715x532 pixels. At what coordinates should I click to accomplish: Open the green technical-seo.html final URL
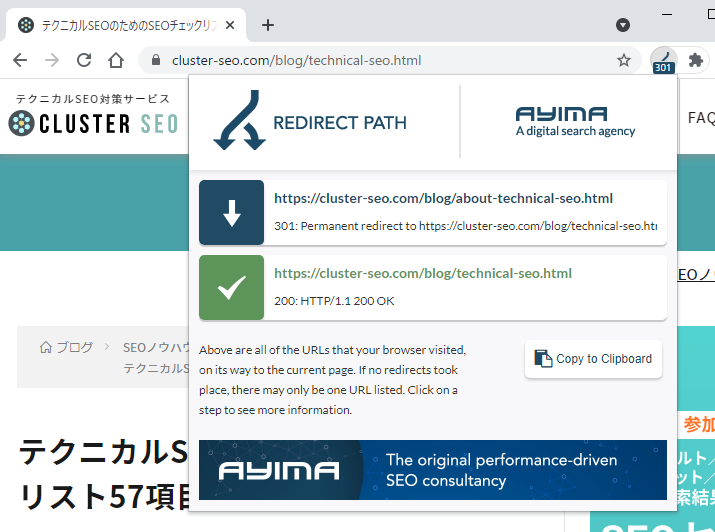point(423,273)
